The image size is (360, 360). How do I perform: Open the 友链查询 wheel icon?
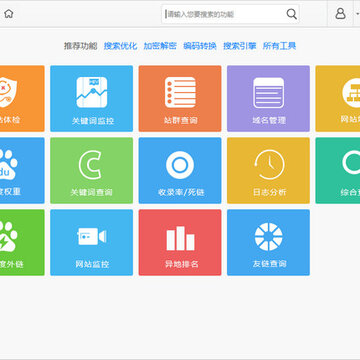click(269, 237)
